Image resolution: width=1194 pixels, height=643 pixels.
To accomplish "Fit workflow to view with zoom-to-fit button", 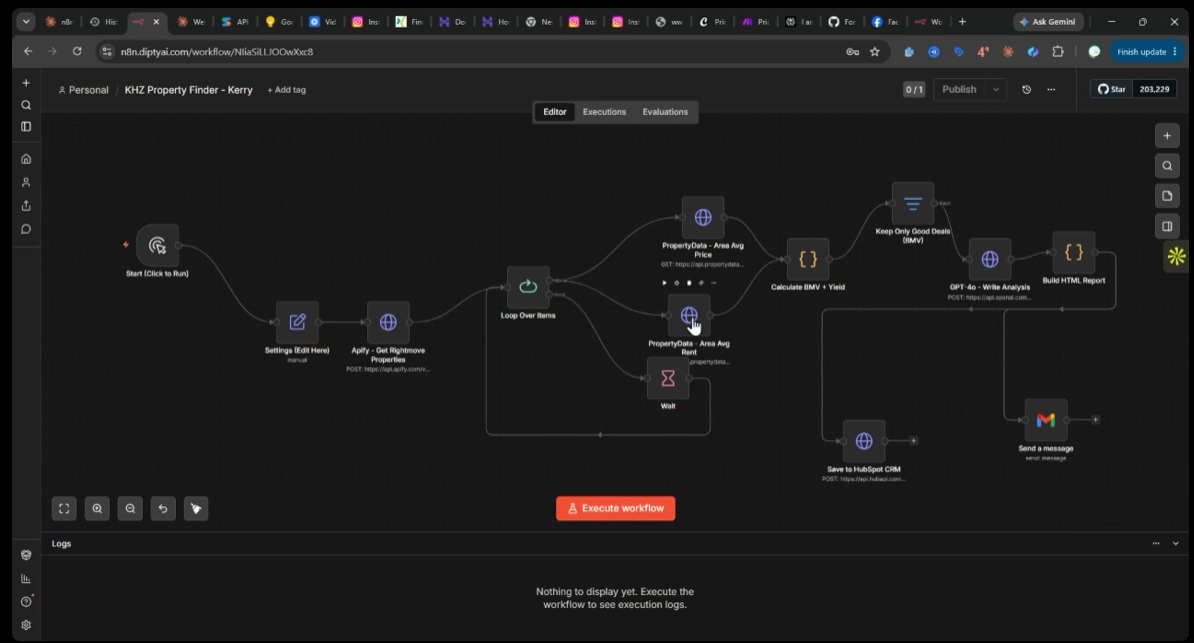I will tap(64, 508).
